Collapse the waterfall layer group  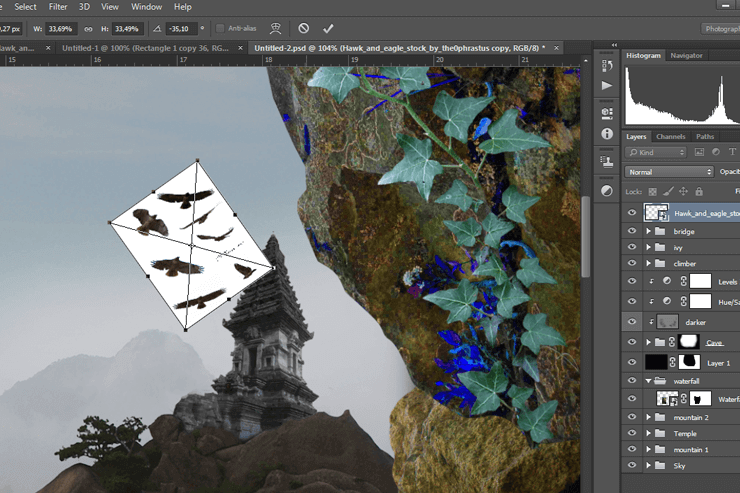pos(648,380)
